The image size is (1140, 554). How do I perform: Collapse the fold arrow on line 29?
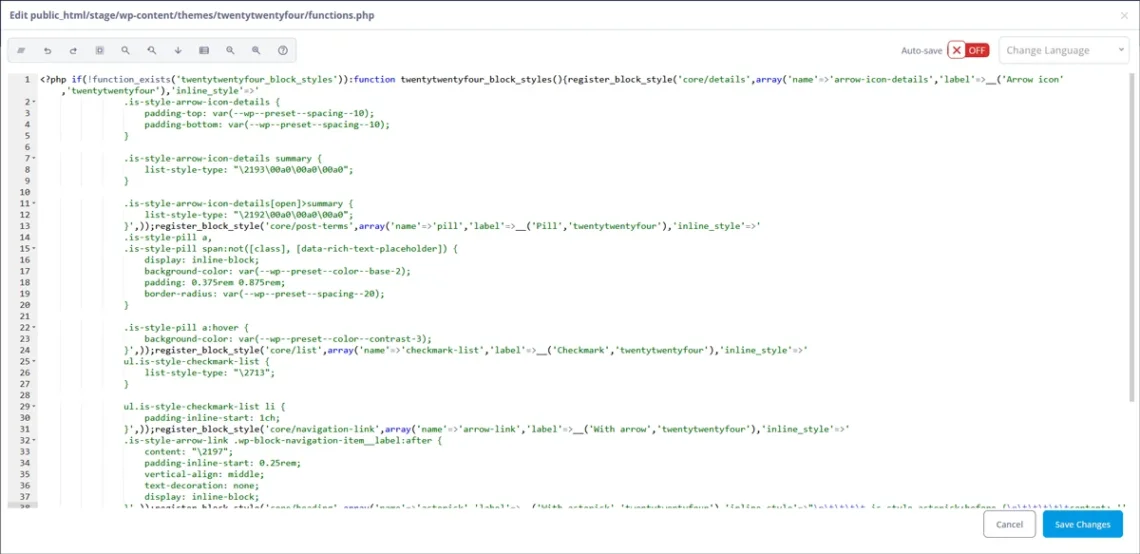click(34, 406)
